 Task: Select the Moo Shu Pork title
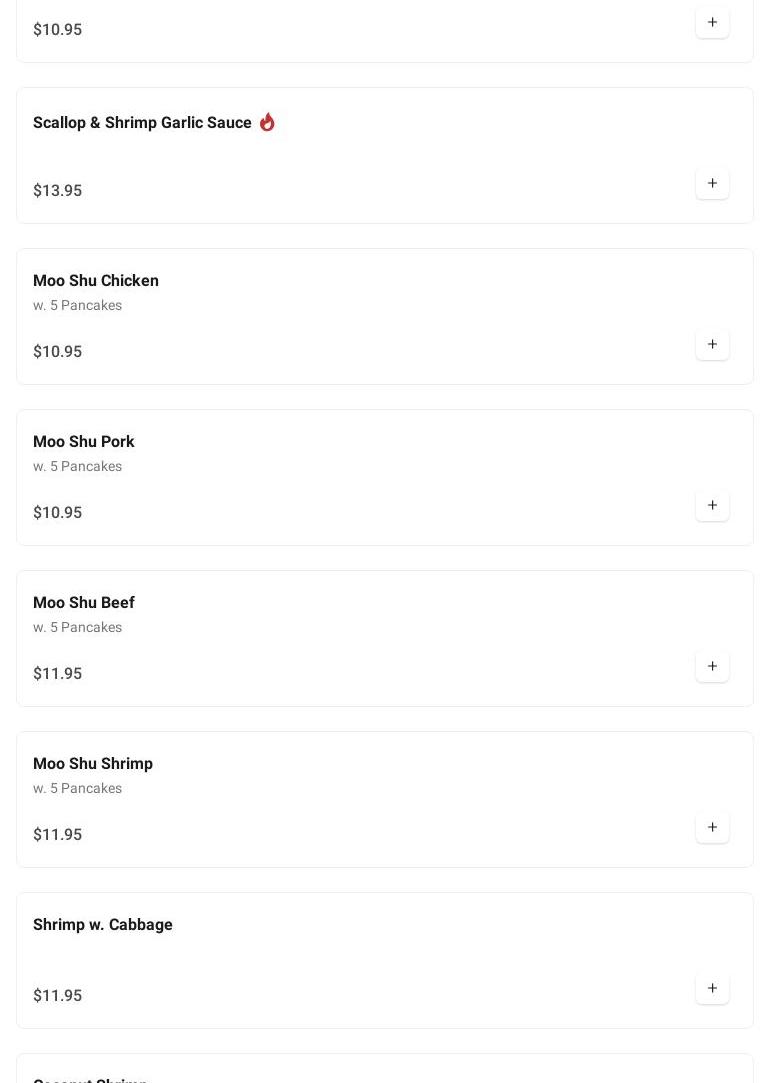(84, 442)
